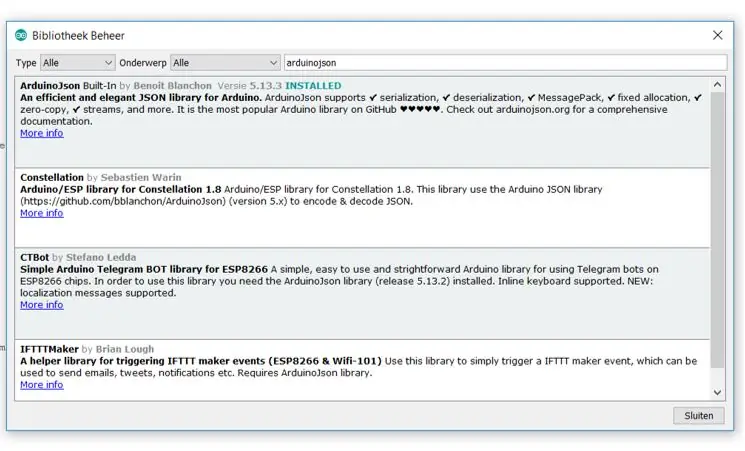This screenshot has width=745, height=451.
Task: Click 'A helper library for triggering IFTTT' heading
Action: pos(201,361)
